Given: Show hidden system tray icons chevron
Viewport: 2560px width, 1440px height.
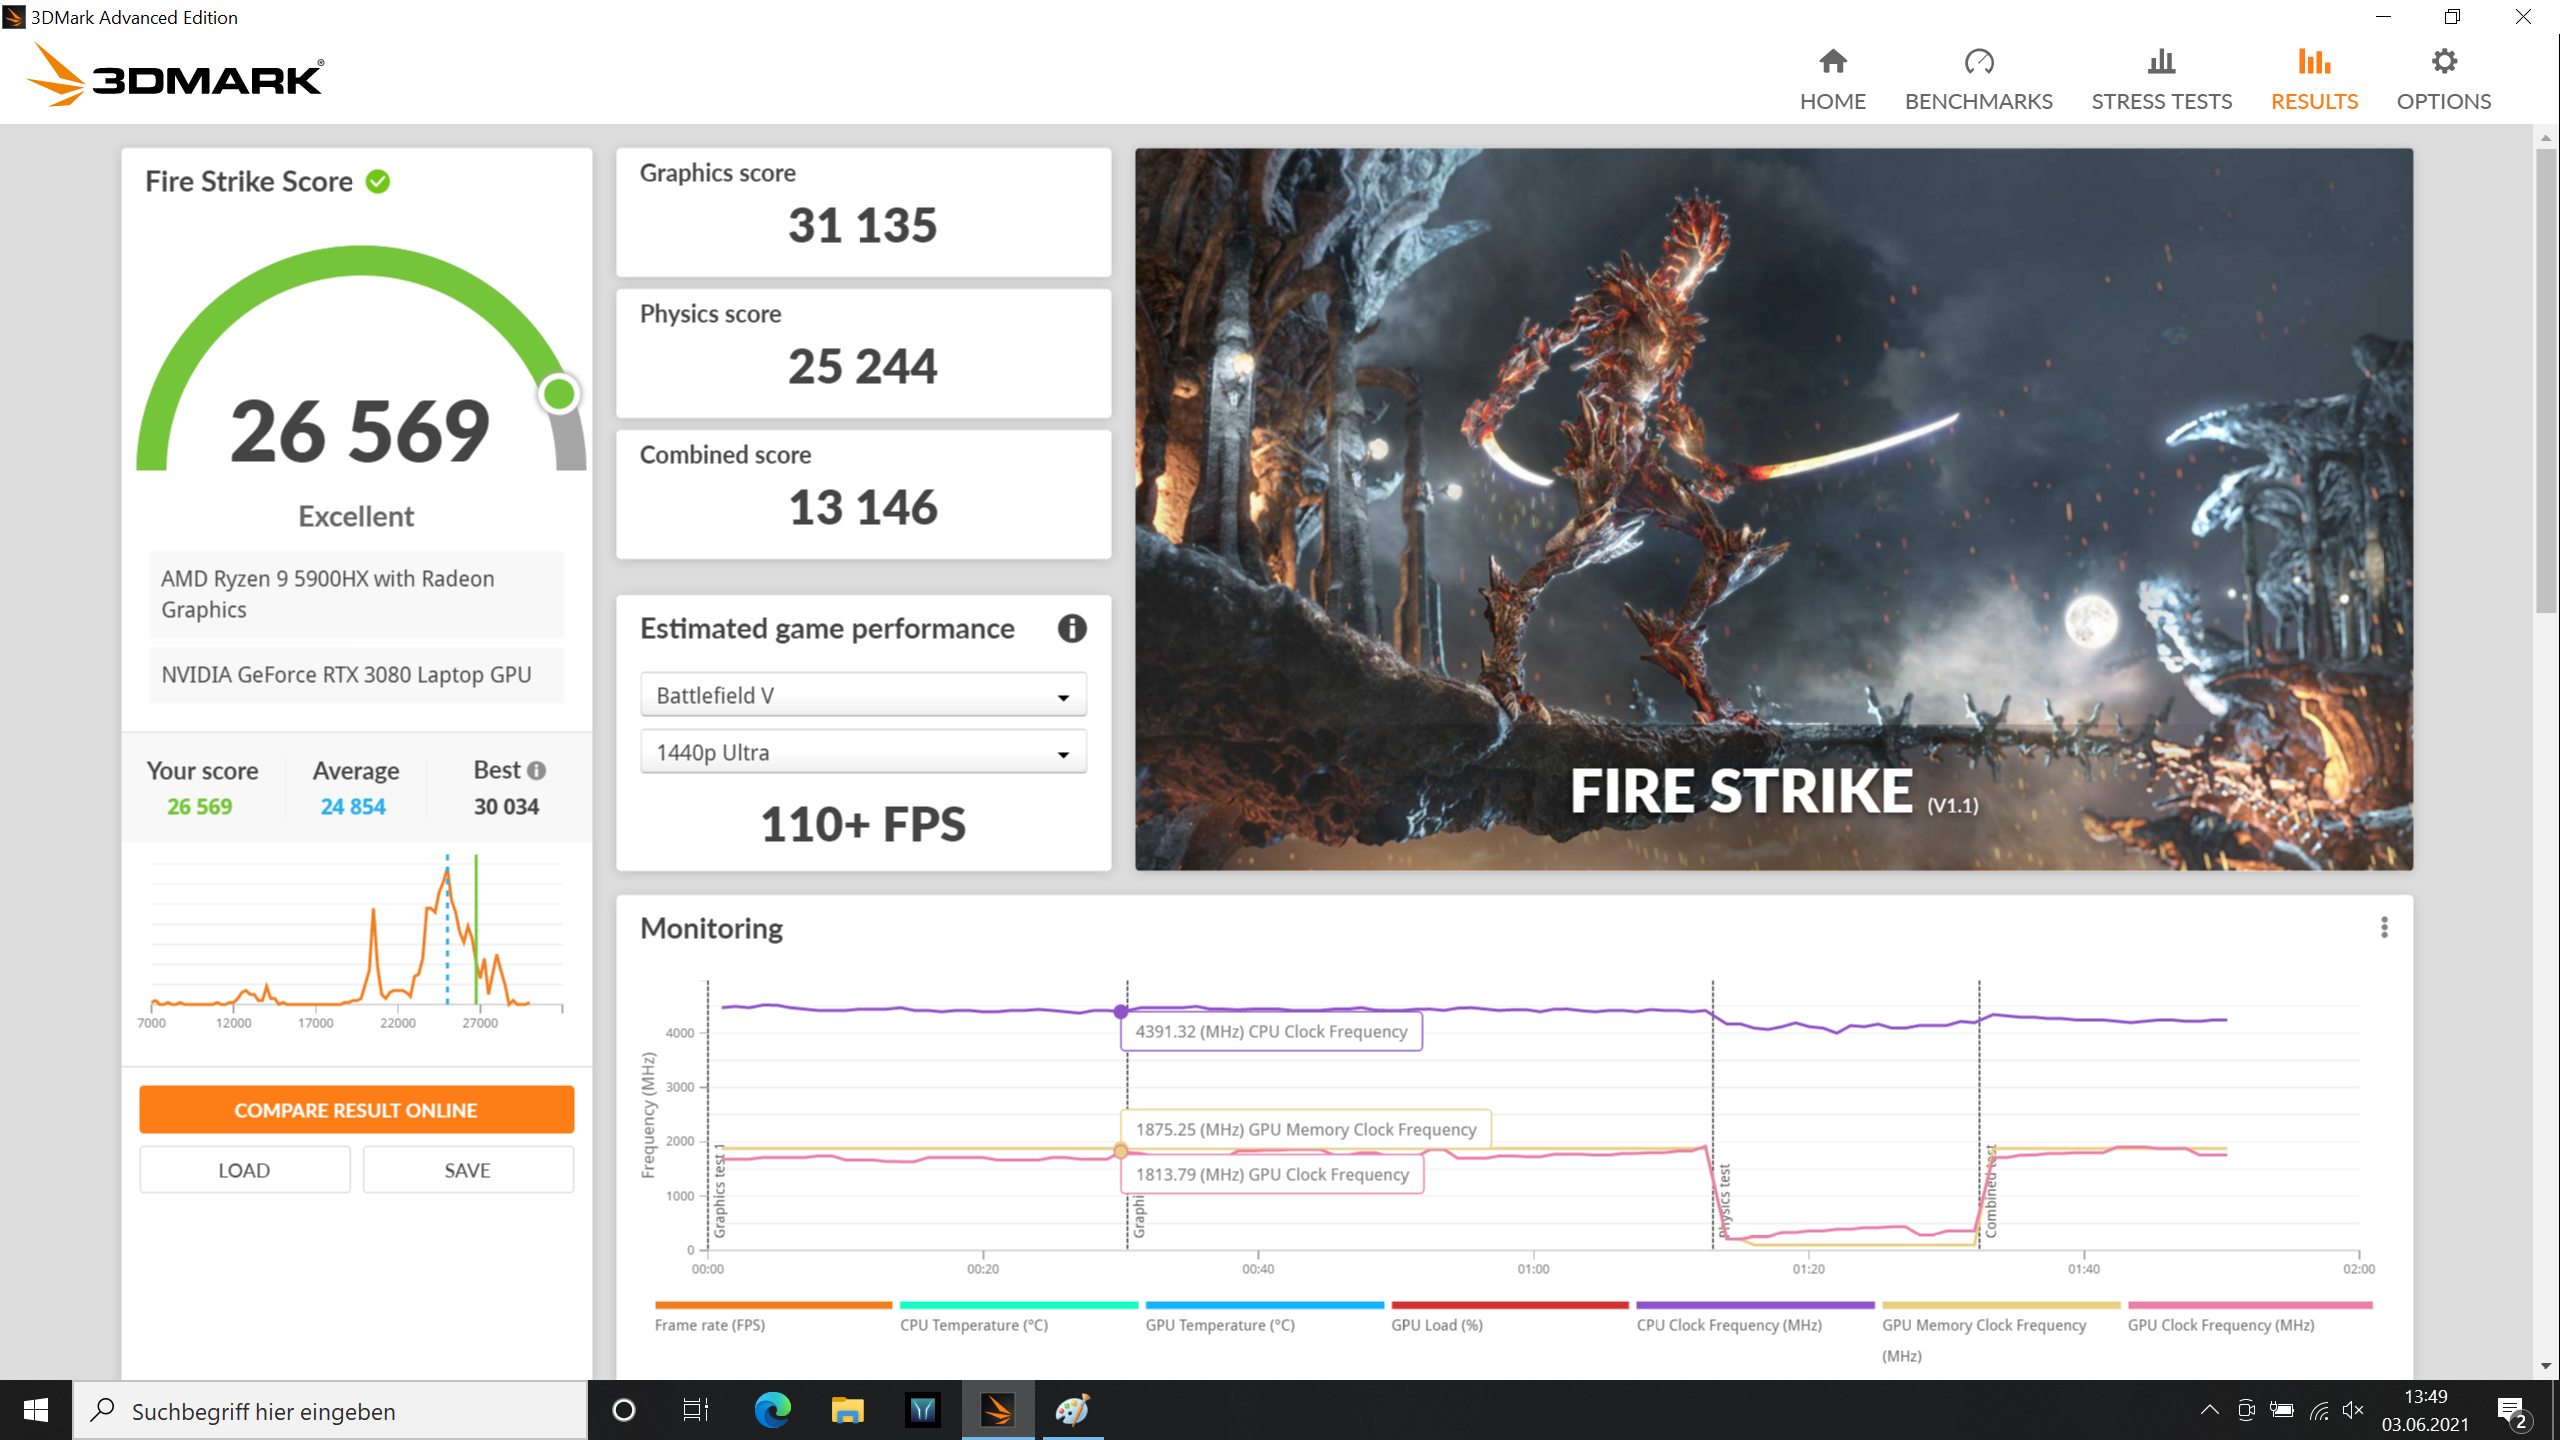Looking at the screenshot, I should [2210, 1410].
